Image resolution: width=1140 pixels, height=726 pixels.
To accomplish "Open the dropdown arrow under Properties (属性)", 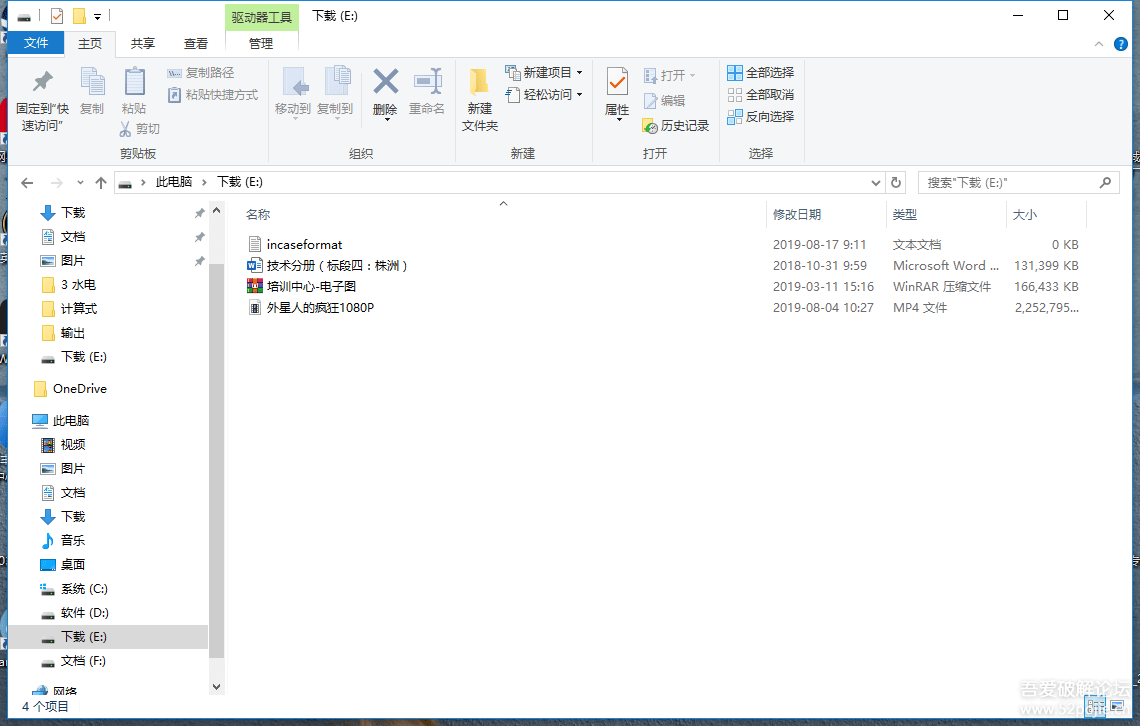I will 619,120.
